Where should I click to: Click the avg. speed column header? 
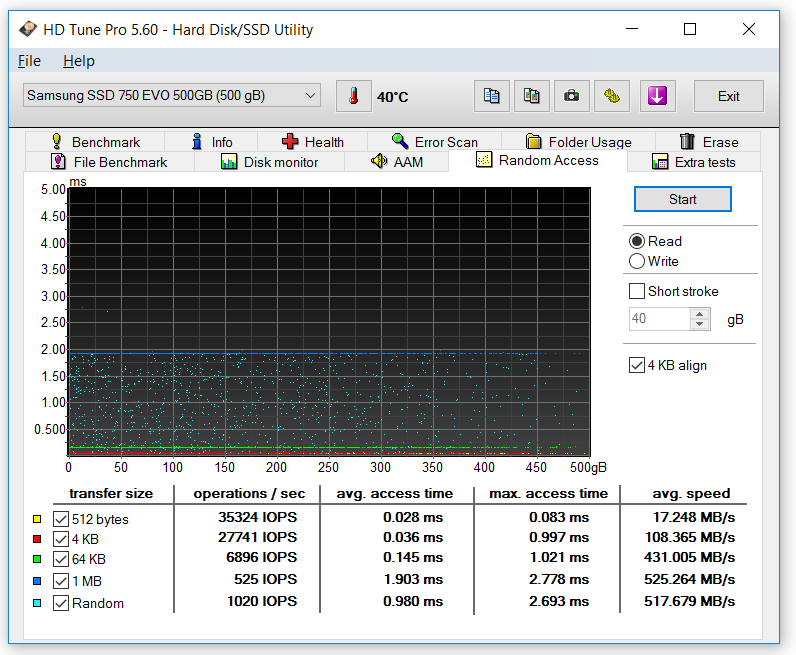click(691, 494)
